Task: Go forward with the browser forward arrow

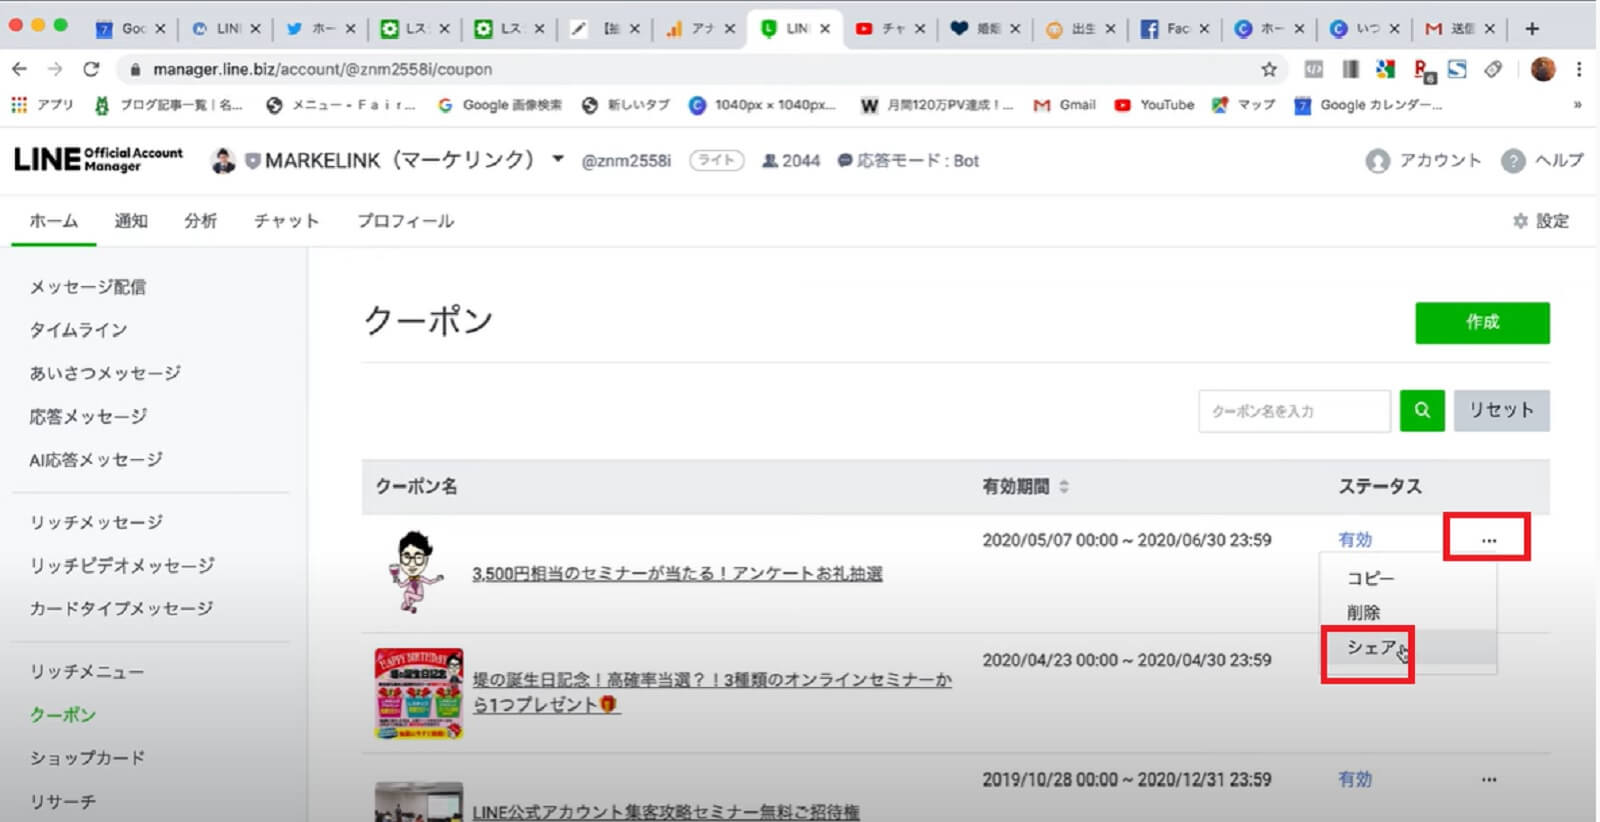Action: 55,69
